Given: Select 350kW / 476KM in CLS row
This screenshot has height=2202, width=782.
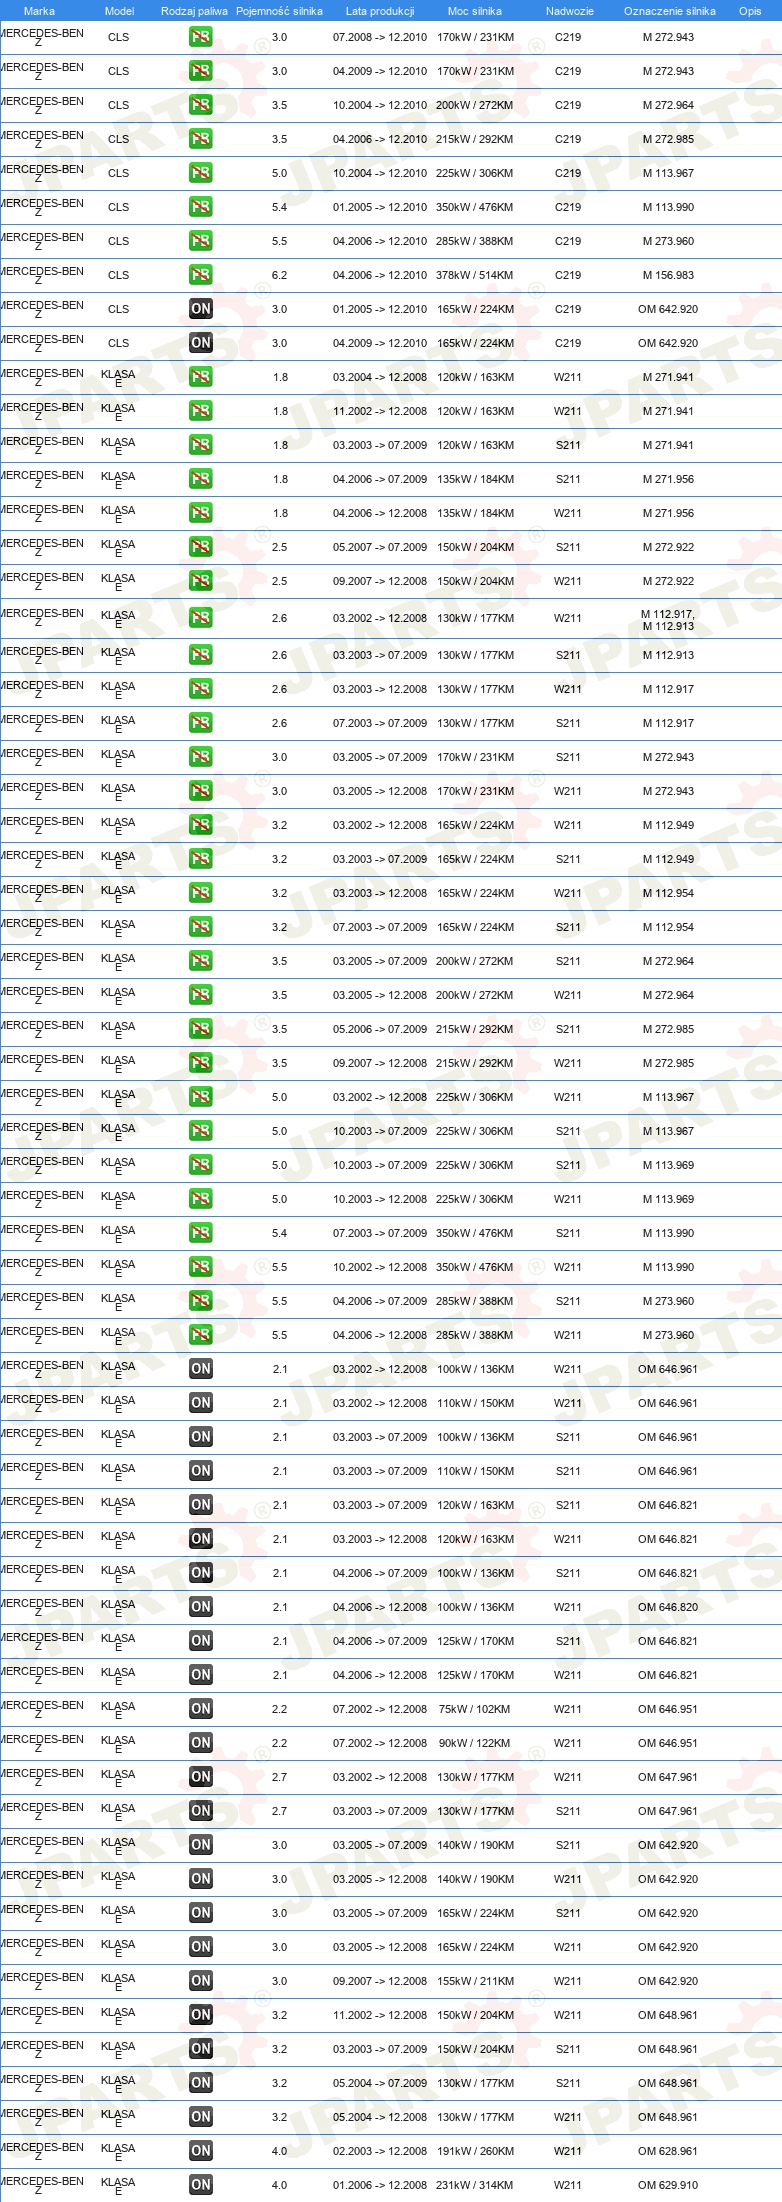Looking at the screenshot, I should (475, 207).
